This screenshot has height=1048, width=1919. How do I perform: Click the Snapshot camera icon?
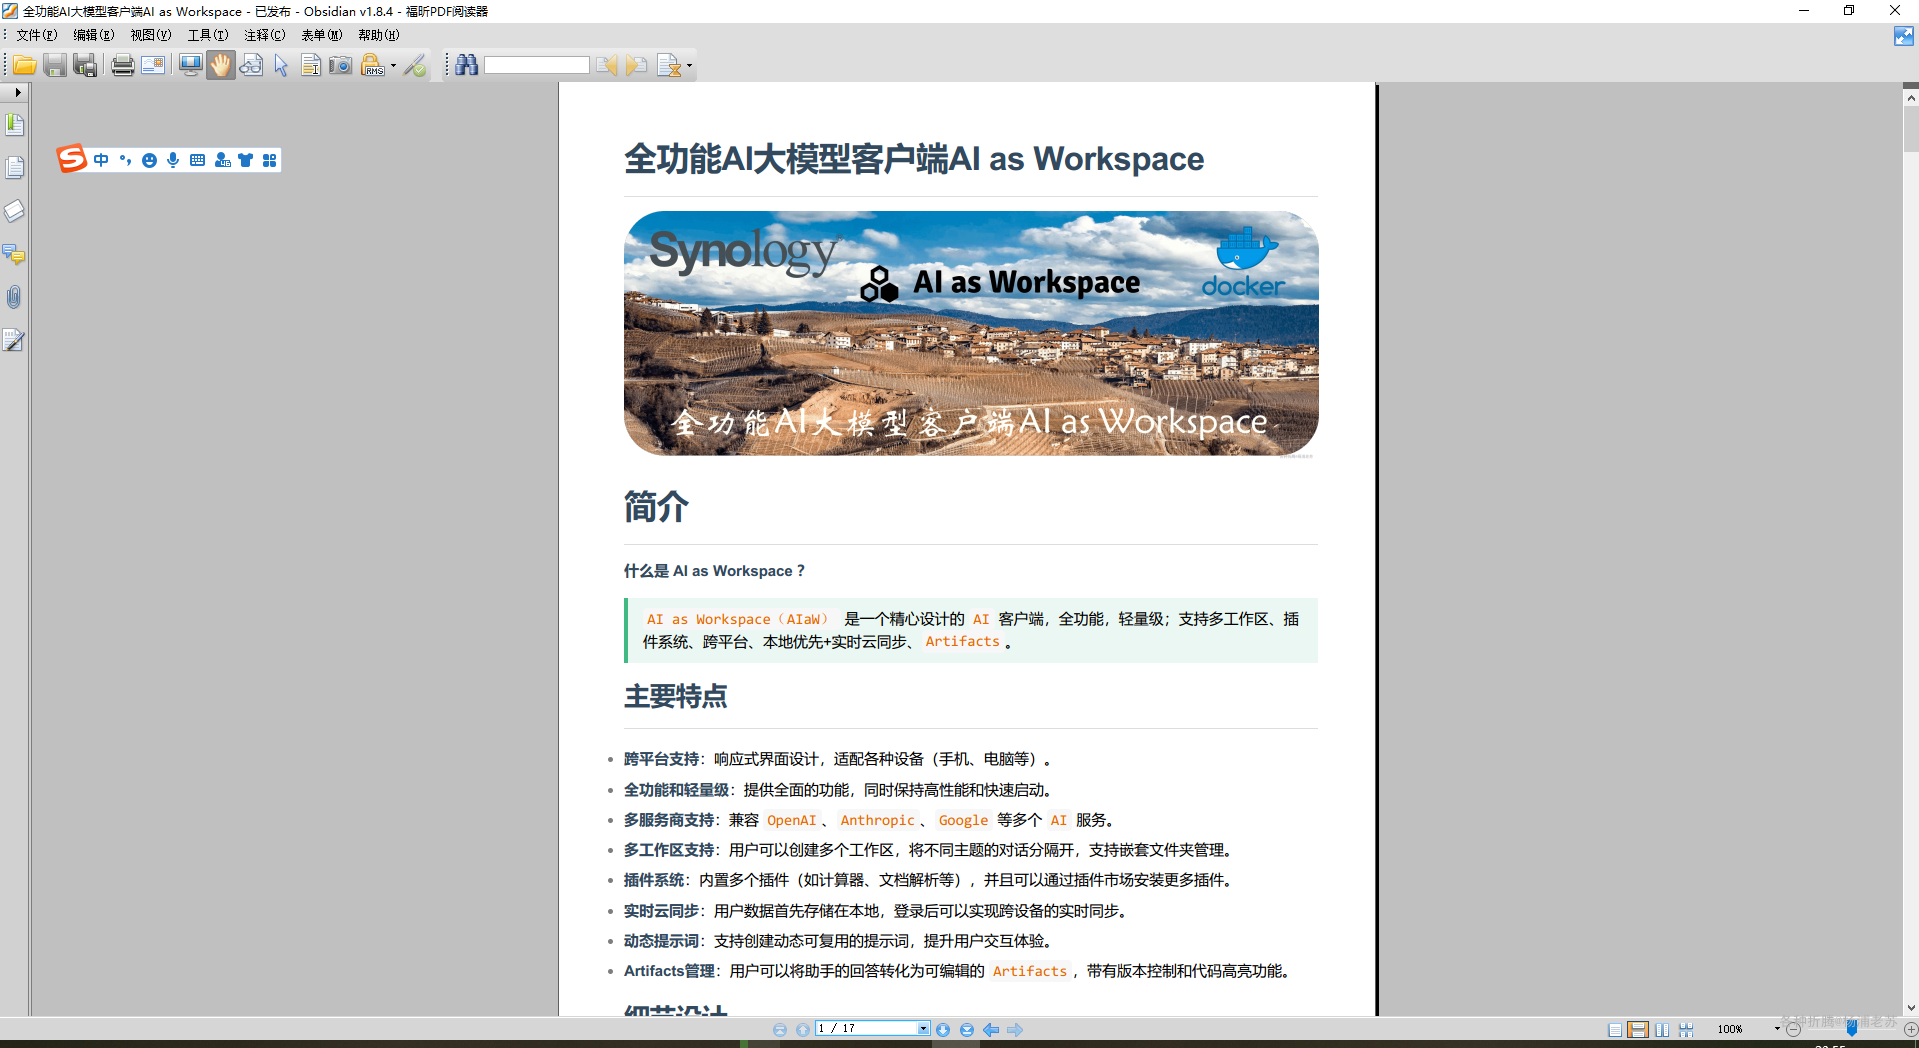tap(341, 66)
